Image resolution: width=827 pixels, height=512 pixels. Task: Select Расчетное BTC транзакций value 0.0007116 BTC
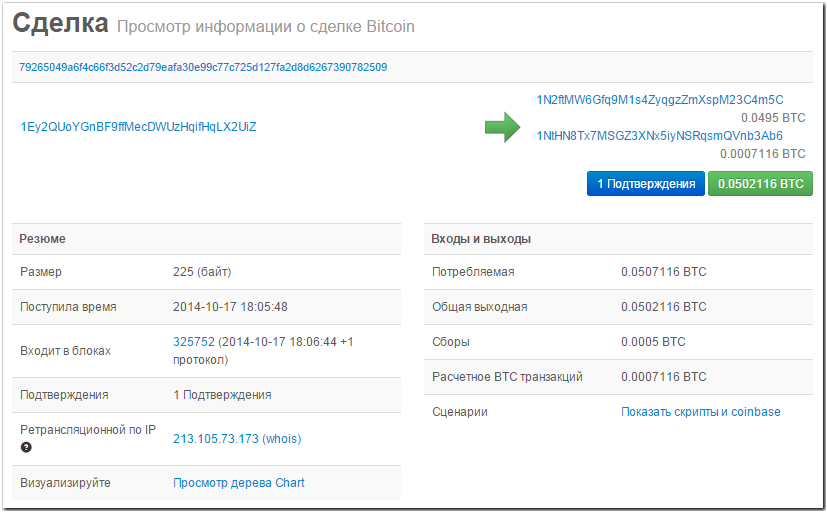663,377
